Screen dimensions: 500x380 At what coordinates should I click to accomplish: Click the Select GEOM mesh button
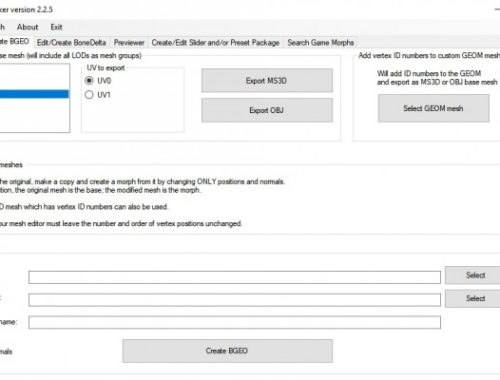(x=433, y=108)
